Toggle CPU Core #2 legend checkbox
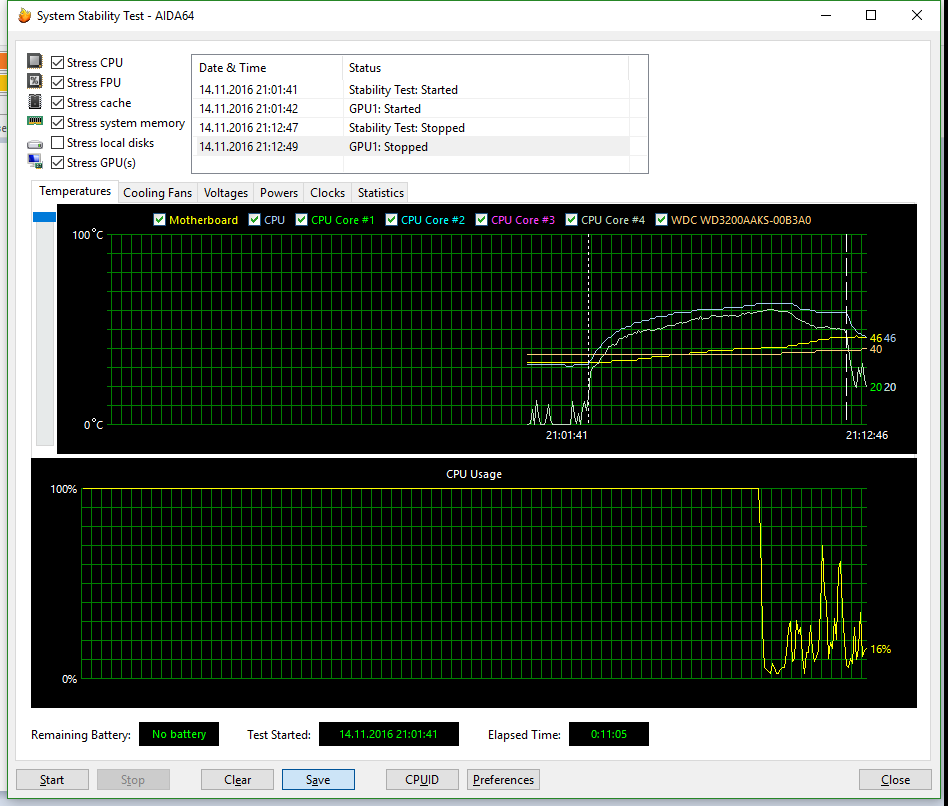This screenshot has width=948, height=806. pyautogui.click(x=392, y=219)
